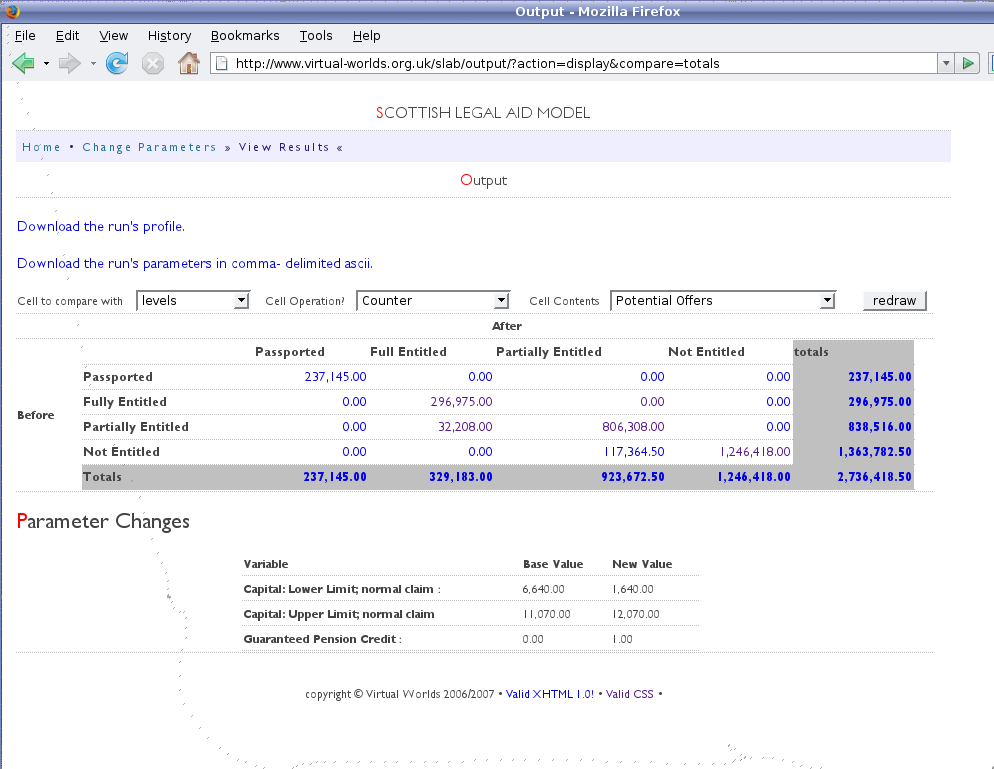Click the Valid XHTML 1.0 footer link
This screenshot has height=769, width=994.
click(550, 694)
